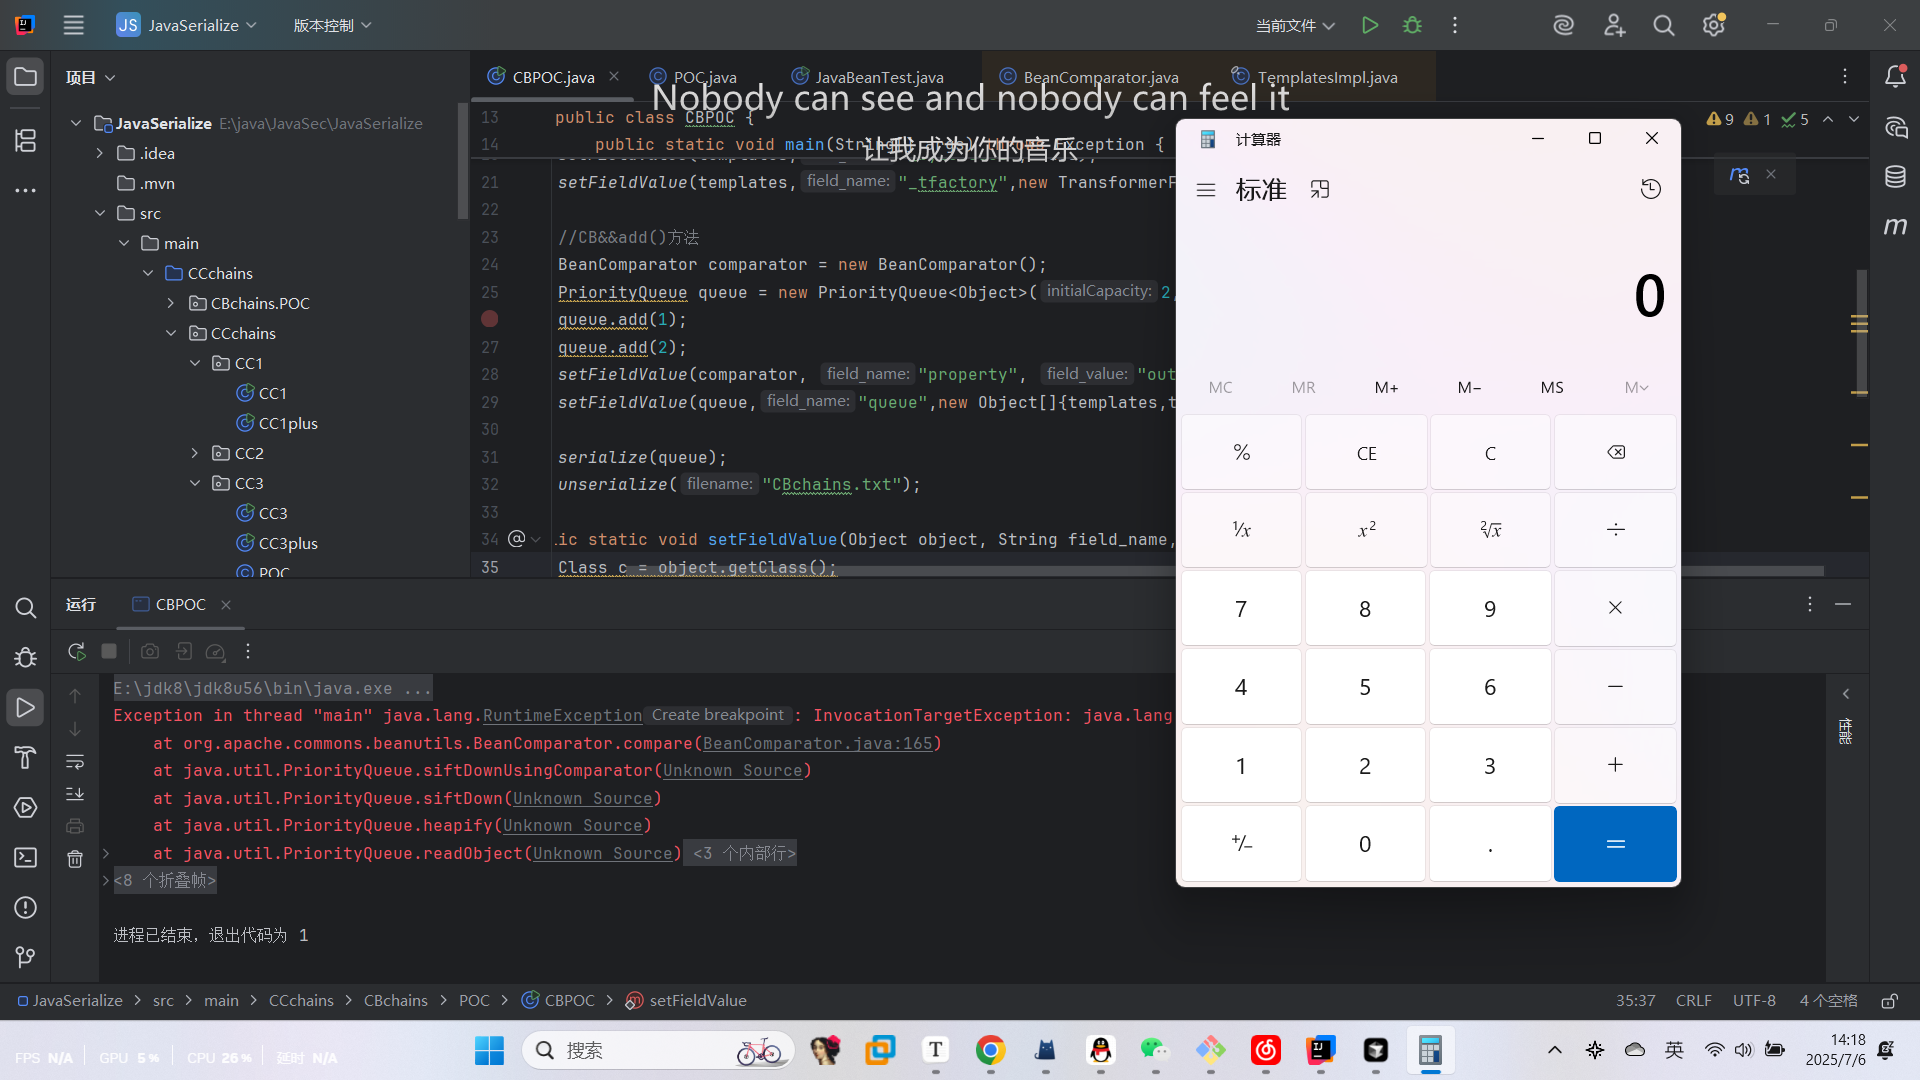This screenshot has height=1080, width=1920.
Task: Click the IDE notifications bell icon
Action: [1895, 77]
